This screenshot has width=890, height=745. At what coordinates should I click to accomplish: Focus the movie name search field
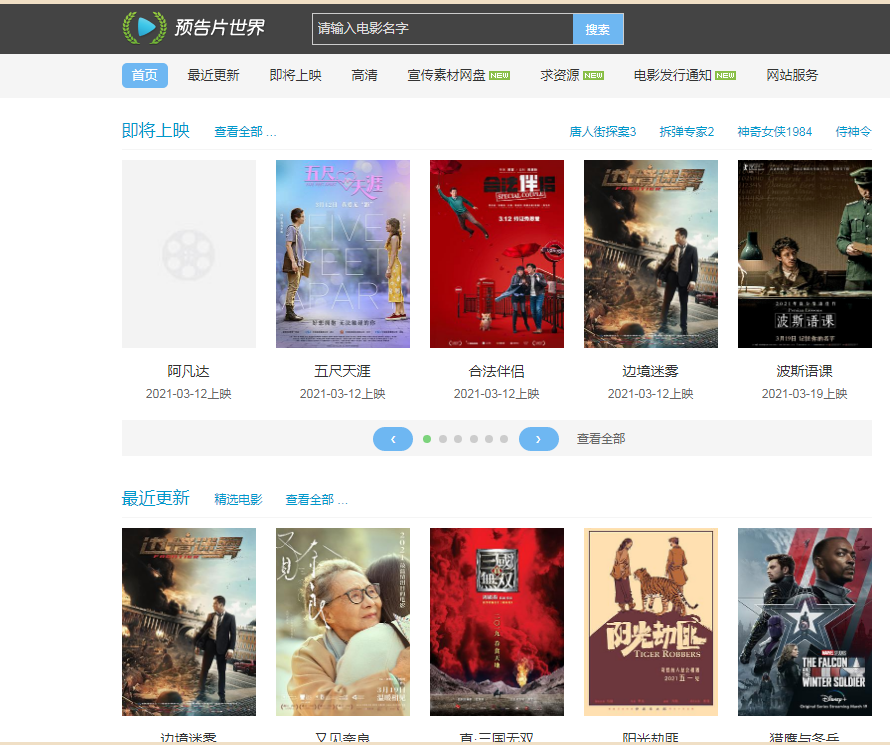[442, 29]
